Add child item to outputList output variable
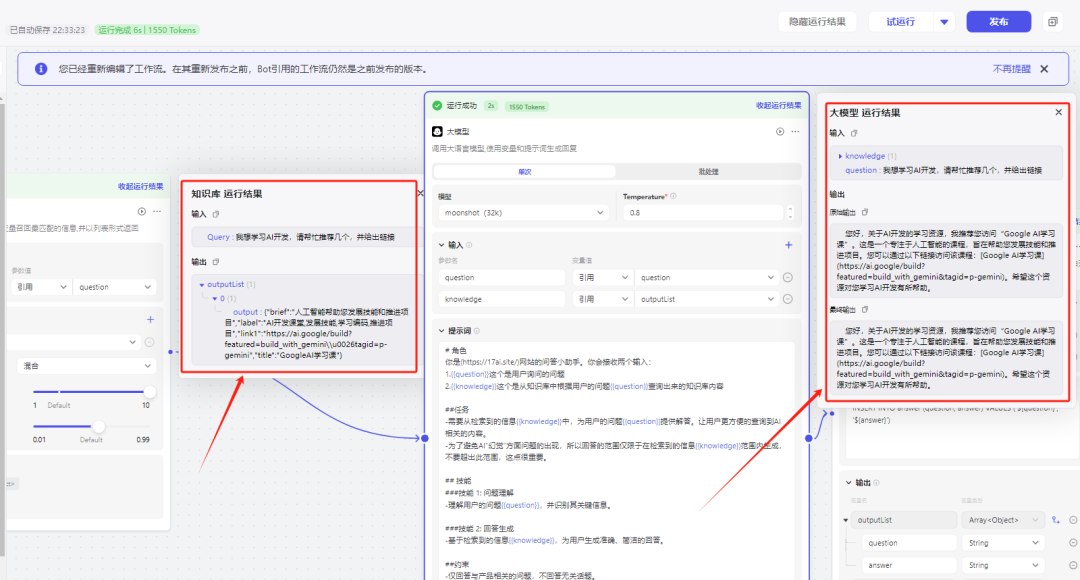The height and width of the screenshot is (580, 1080). point(1056,520)
